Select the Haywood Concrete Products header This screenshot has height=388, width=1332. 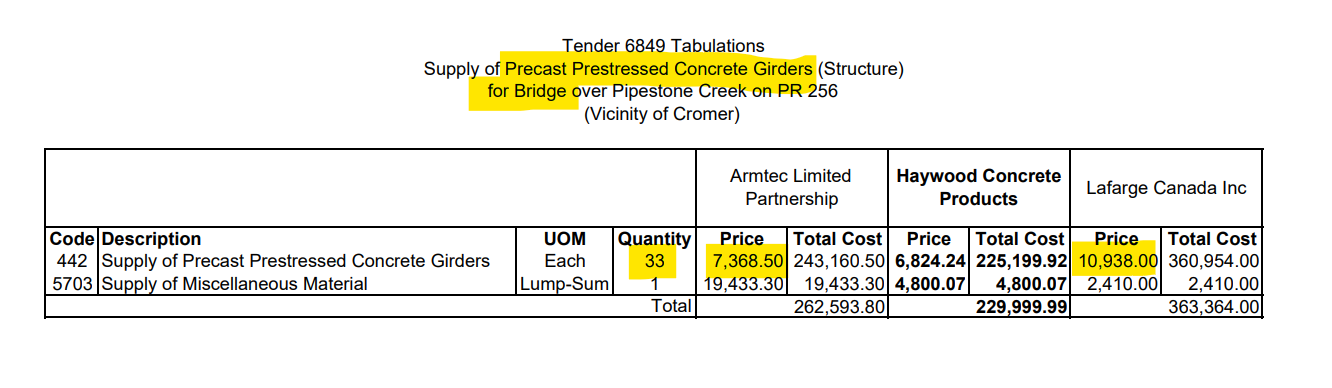(x=978, y=187)
